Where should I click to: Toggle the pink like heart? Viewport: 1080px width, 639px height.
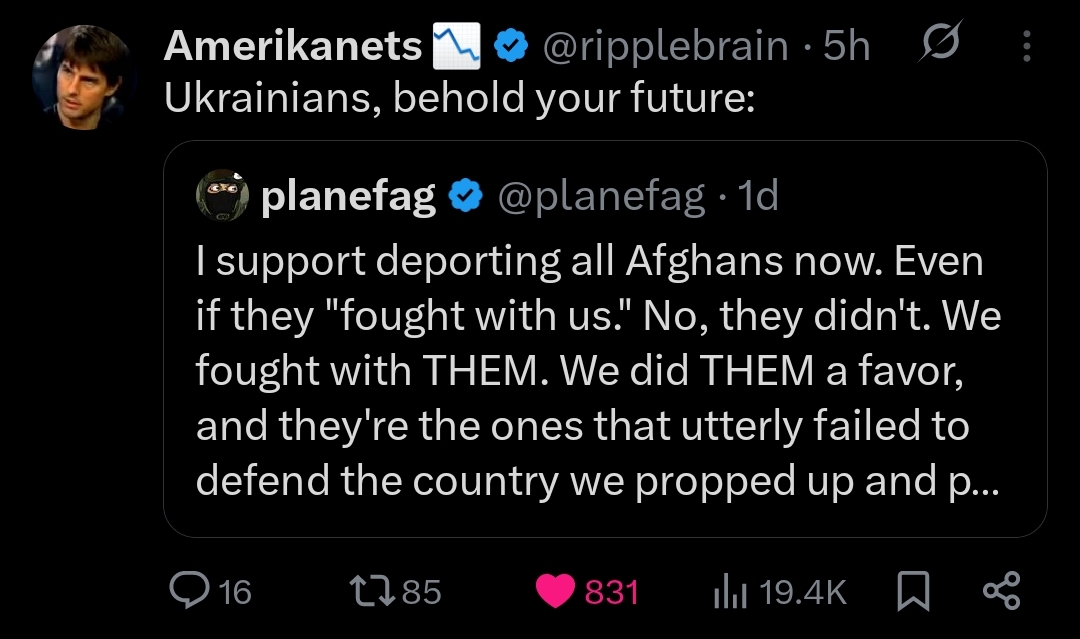point(556,591)
